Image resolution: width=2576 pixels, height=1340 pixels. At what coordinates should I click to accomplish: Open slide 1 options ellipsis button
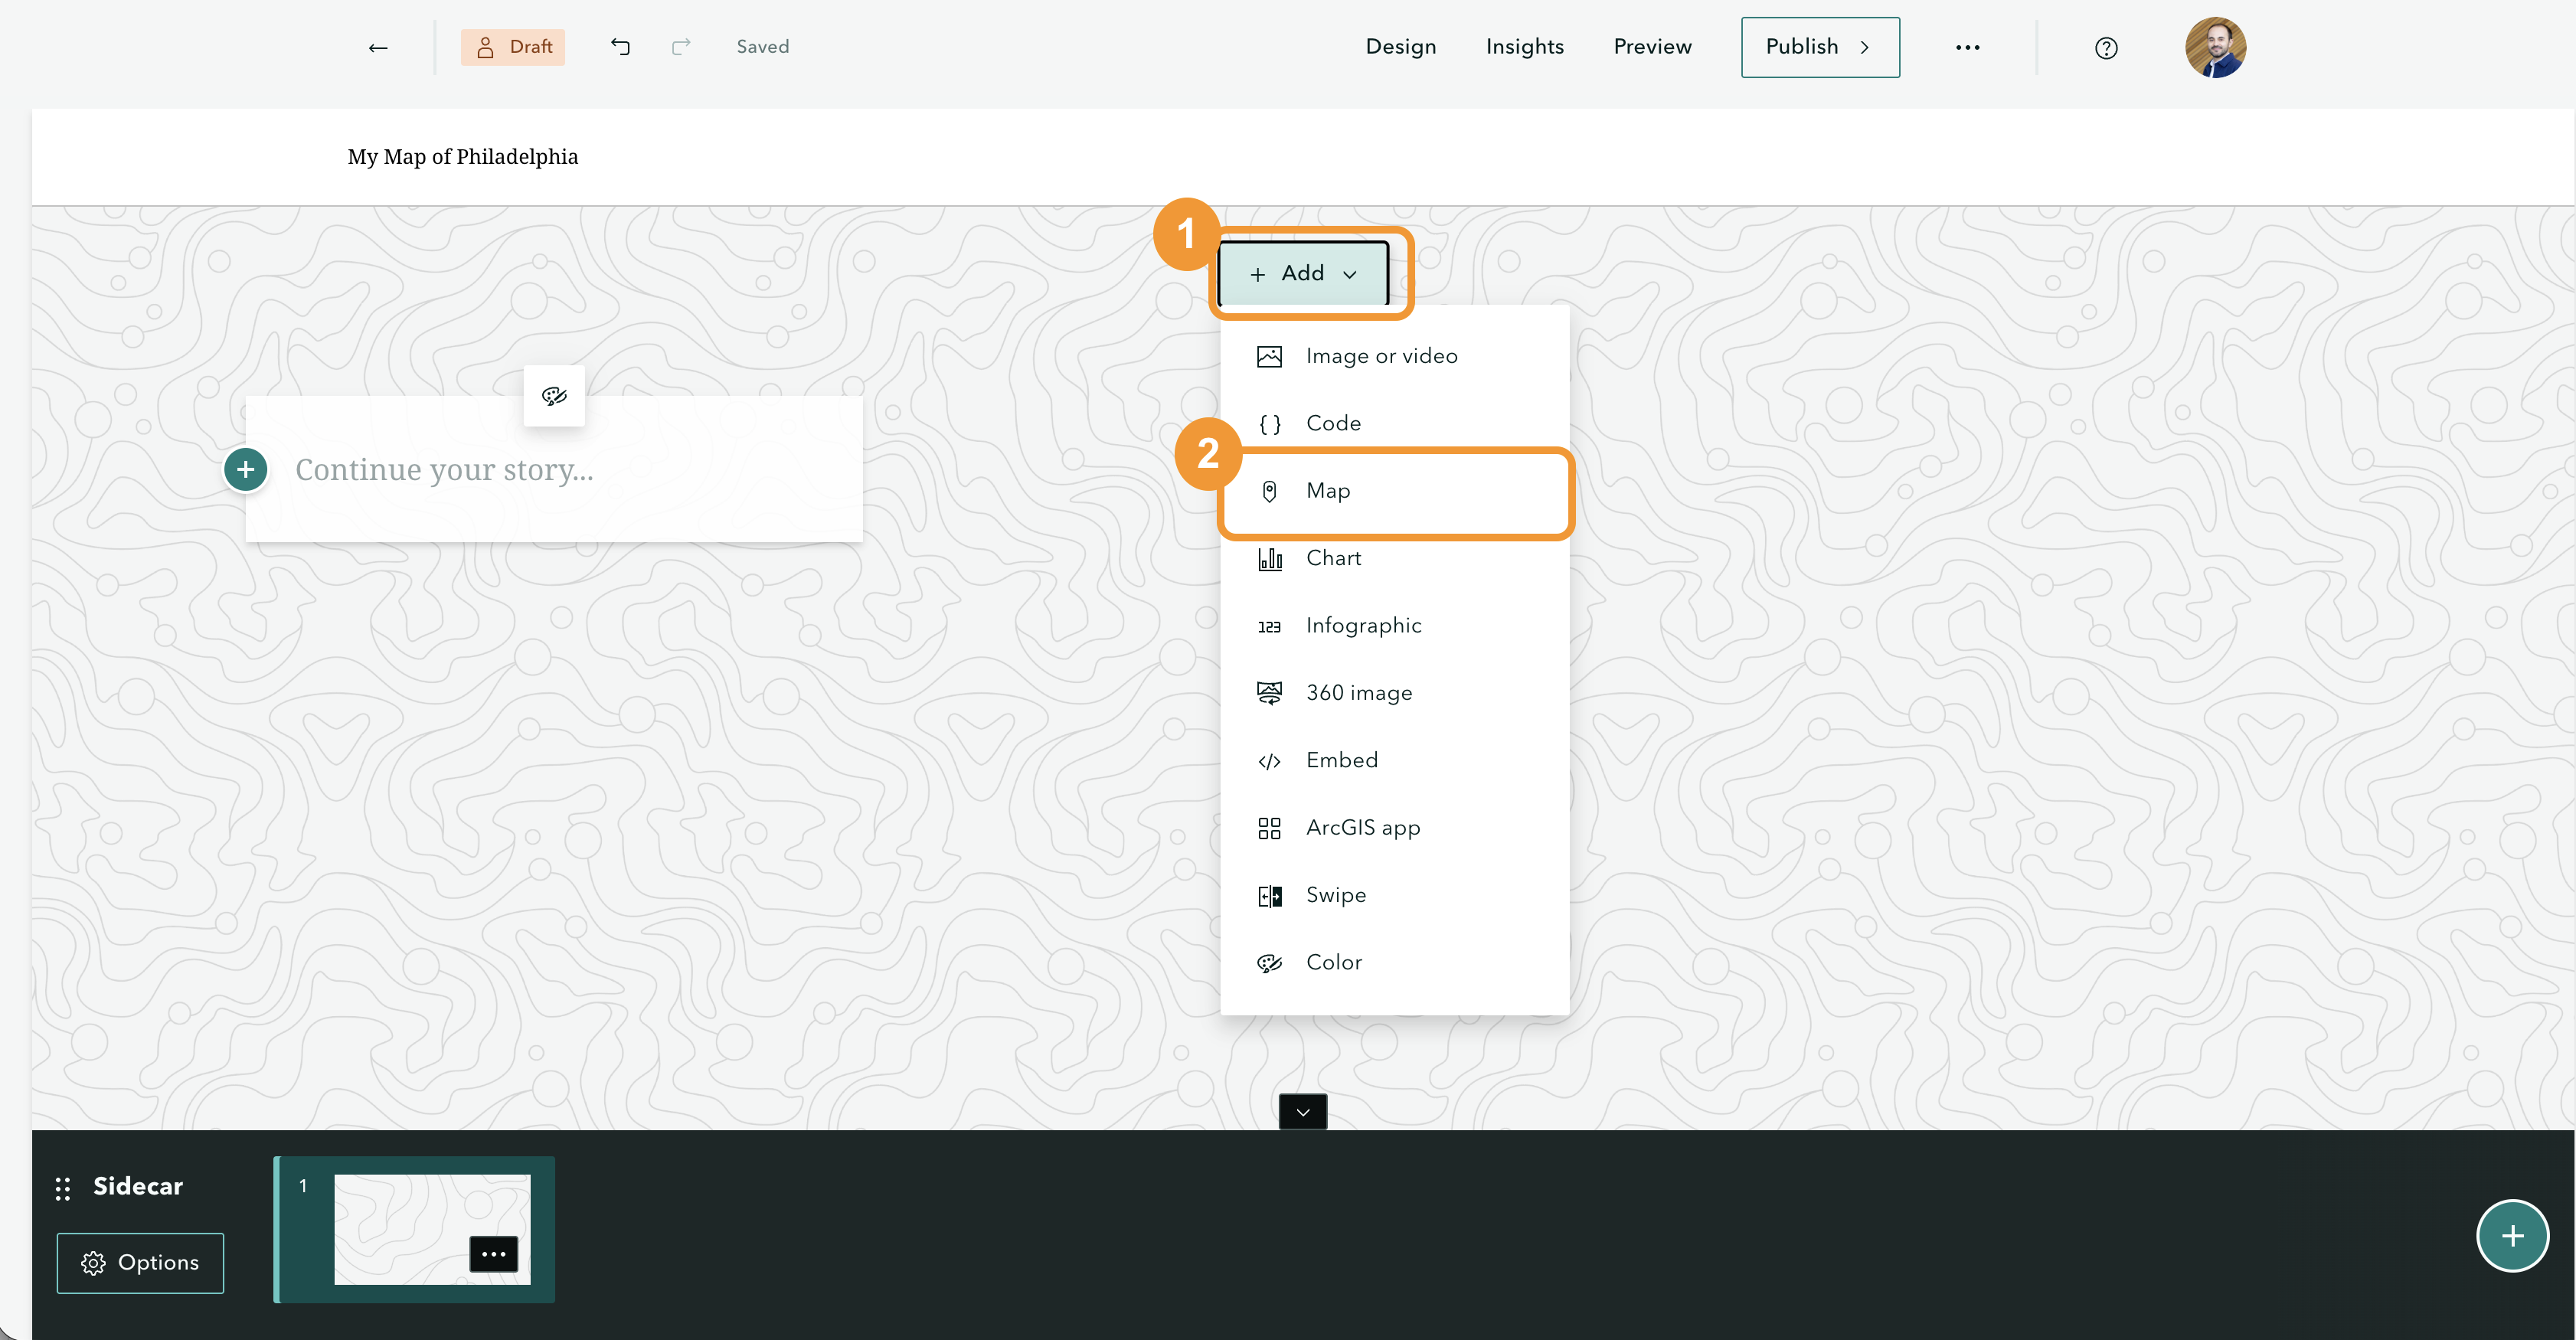pos(494,1253)
